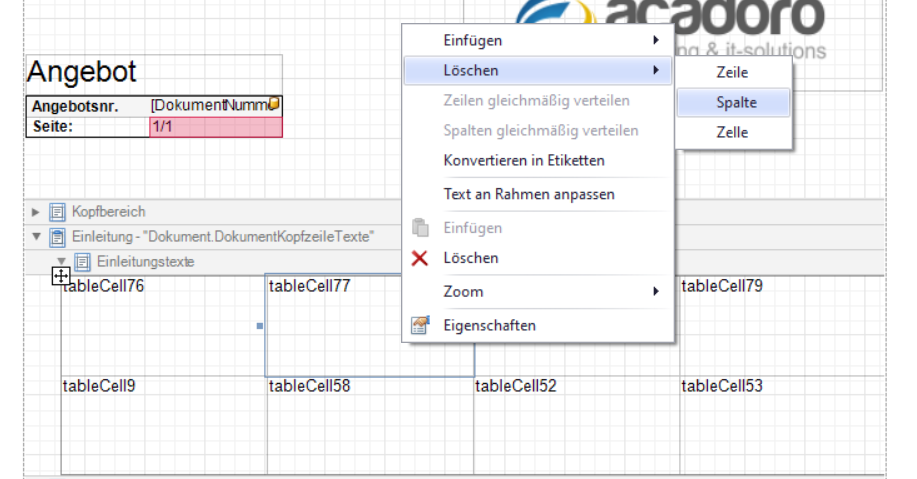This screenshot has width=917, height=479.
Task: Click the four-arrow table move handle
Action: pos(61,276)
